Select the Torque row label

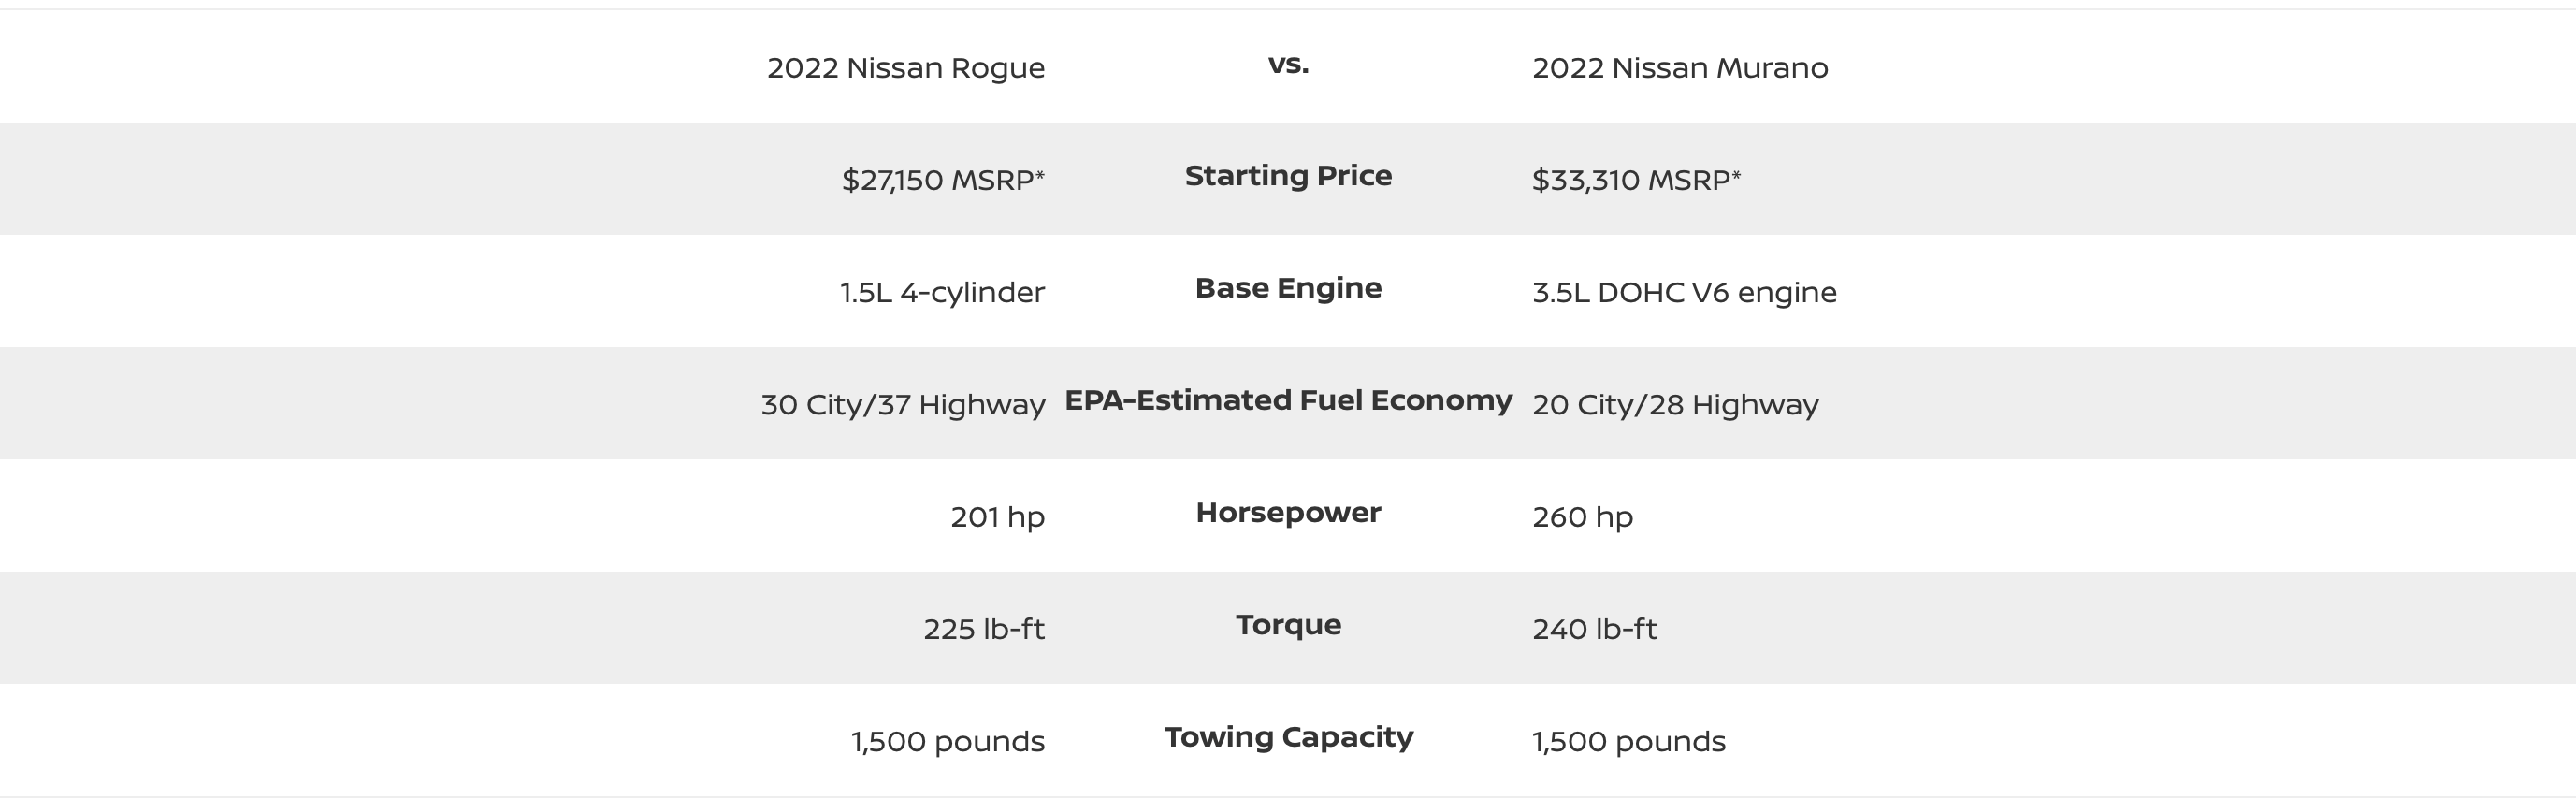point(1288,626)
